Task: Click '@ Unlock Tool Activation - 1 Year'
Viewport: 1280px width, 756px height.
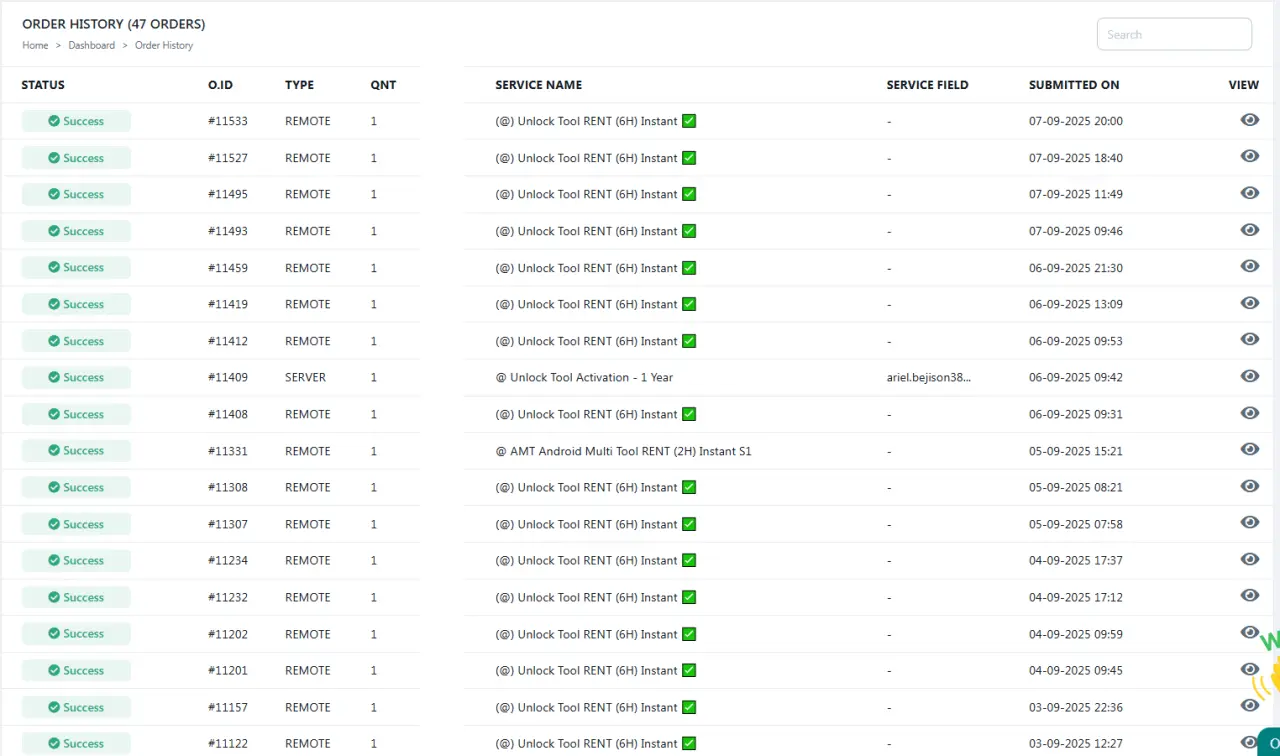Action: (584, 378)
